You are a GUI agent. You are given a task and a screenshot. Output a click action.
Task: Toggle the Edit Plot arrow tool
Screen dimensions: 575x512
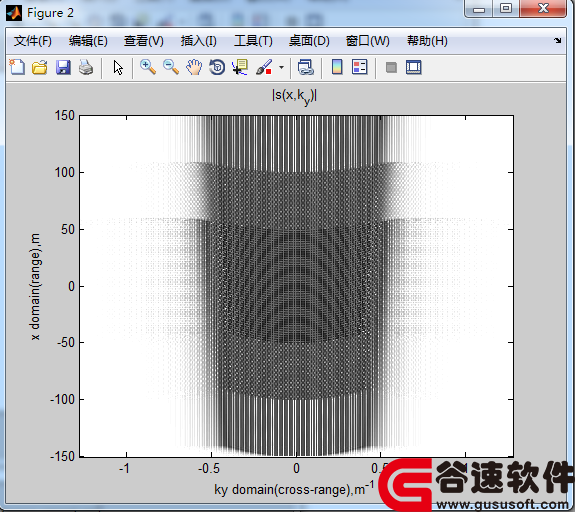(118, 68)
